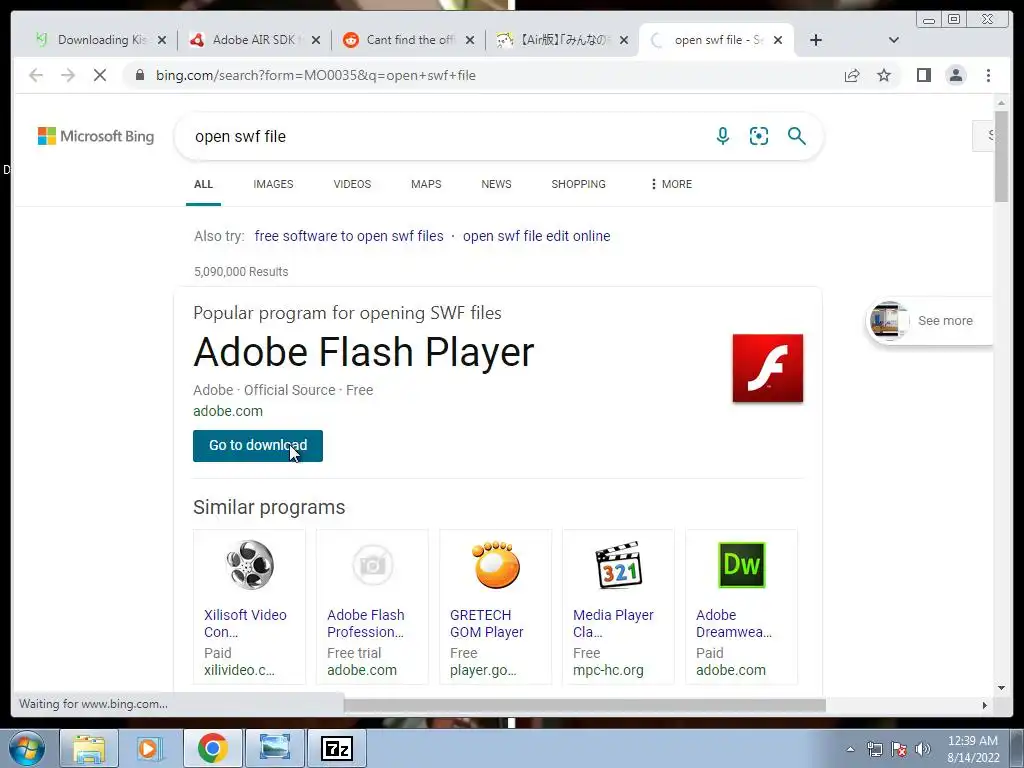Close the Adobe AIR SDK tab
1024x768 pixels.
(x=315, y=40)
